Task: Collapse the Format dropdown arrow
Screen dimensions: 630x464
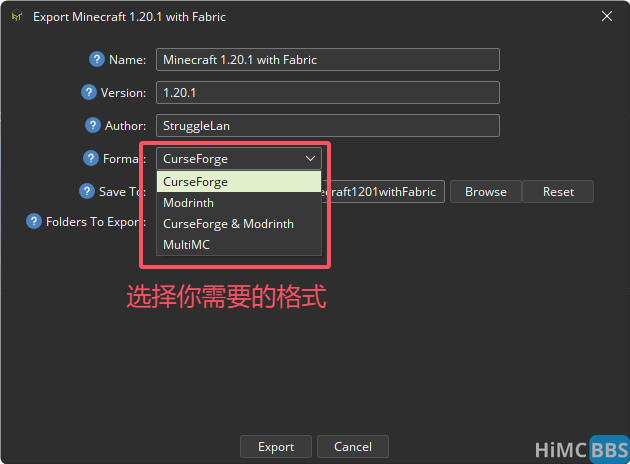Action: 310,158
